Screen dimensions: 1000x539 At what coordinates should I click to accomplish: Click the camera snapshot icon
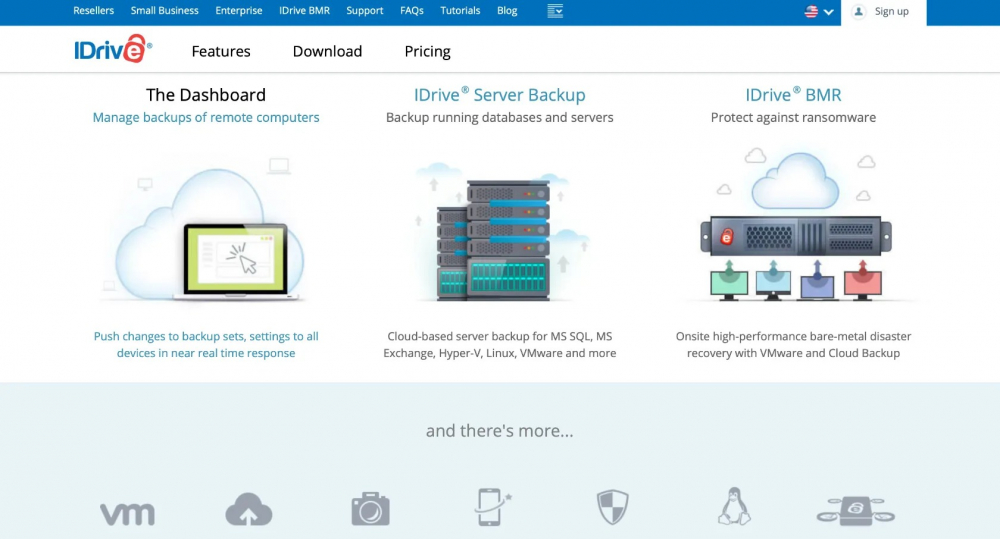coord(370,510)
